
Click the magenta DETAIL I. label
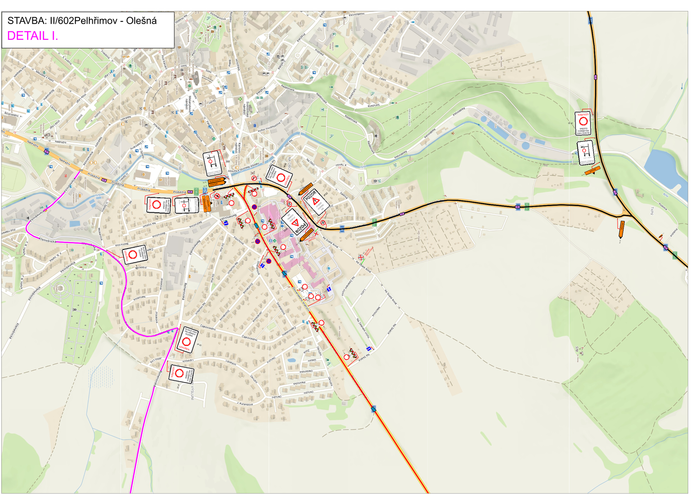pos(32,36)
